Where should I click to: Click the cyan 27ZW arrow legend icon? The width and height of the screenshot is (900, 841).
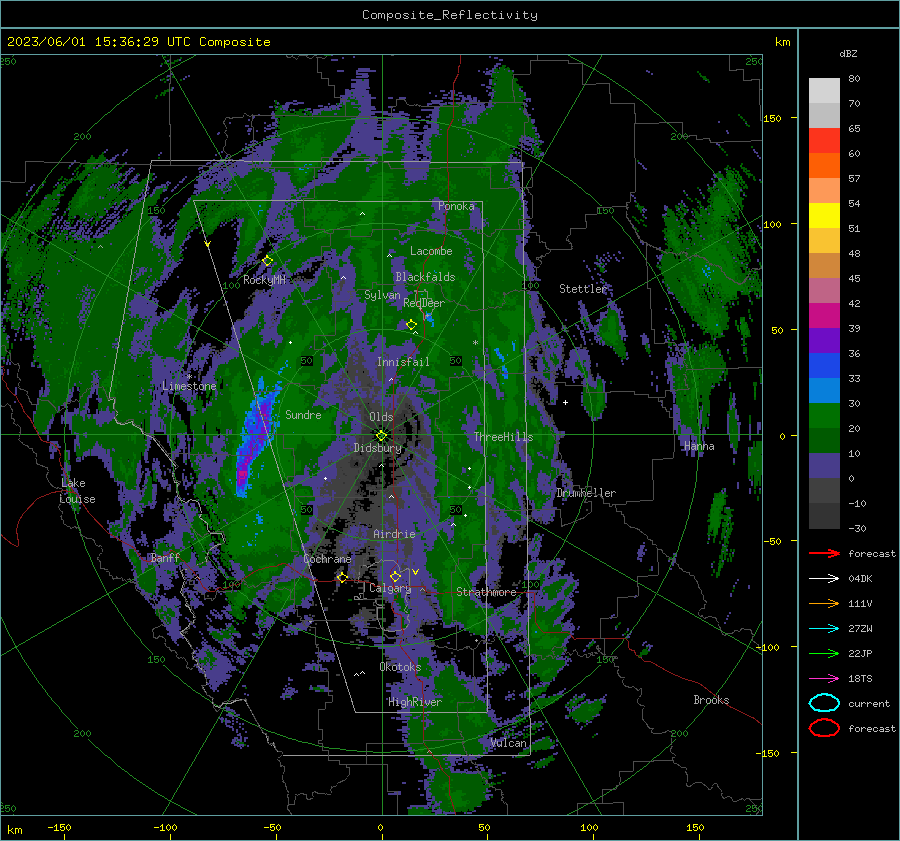pos(824,629)
